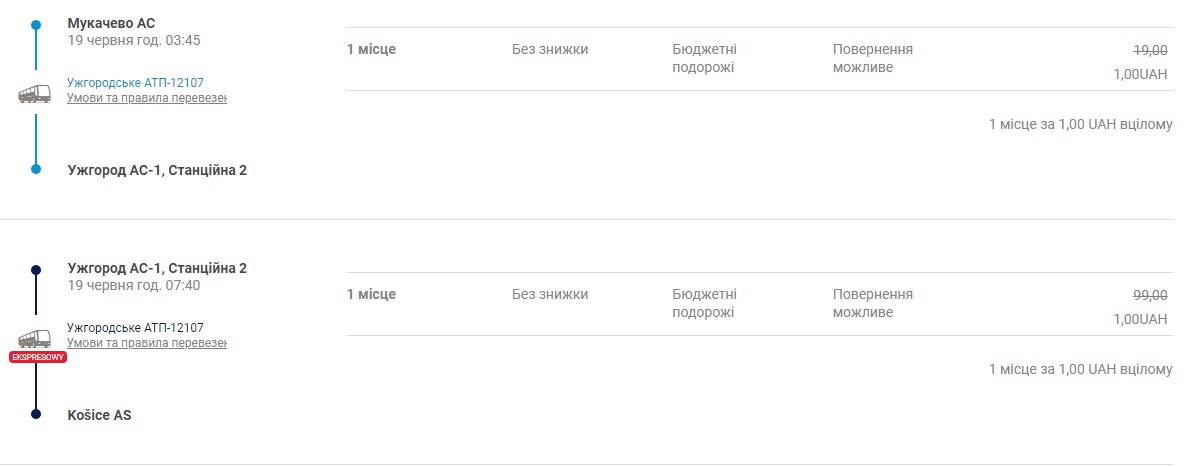This screenshot has height=467, width=1203.
Task: Select Мукачево АС station name
Action: (x=111, y=23)
